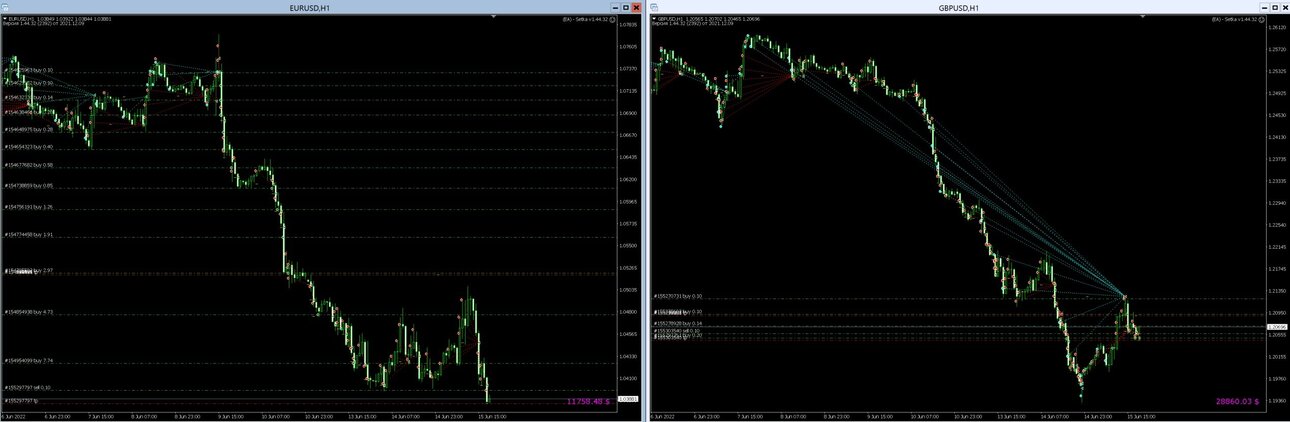
Task: Close the EURUSD,H1 chart window
Action: point(636,7)
